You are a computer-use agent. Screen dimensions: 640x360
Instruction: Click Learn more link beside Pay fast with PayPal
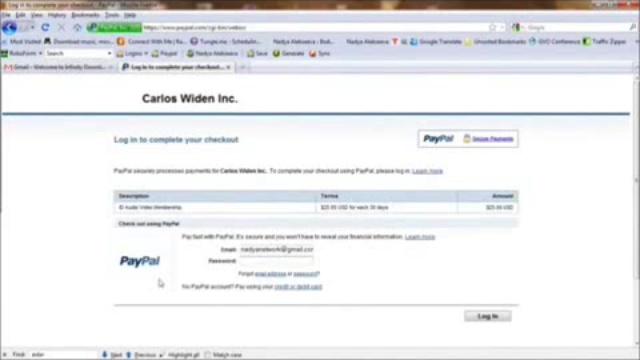coord(420,237)
